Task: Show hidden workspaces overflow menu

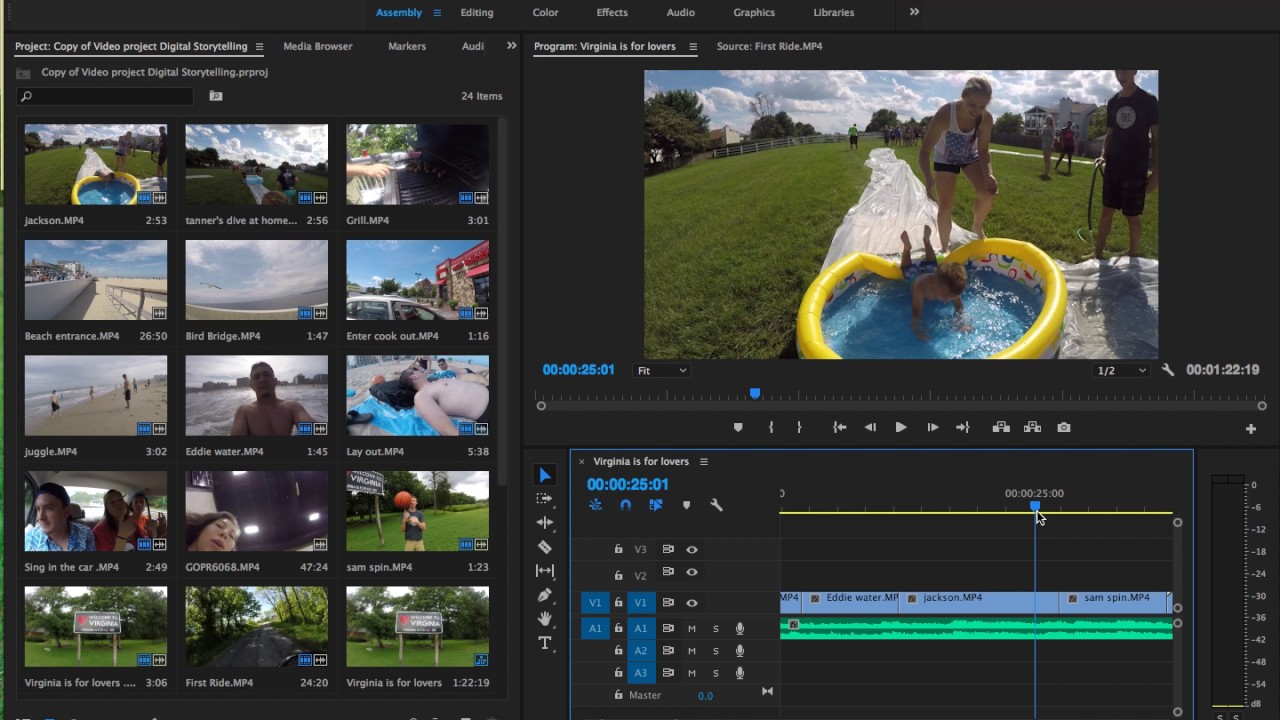Action: point(914,12)
